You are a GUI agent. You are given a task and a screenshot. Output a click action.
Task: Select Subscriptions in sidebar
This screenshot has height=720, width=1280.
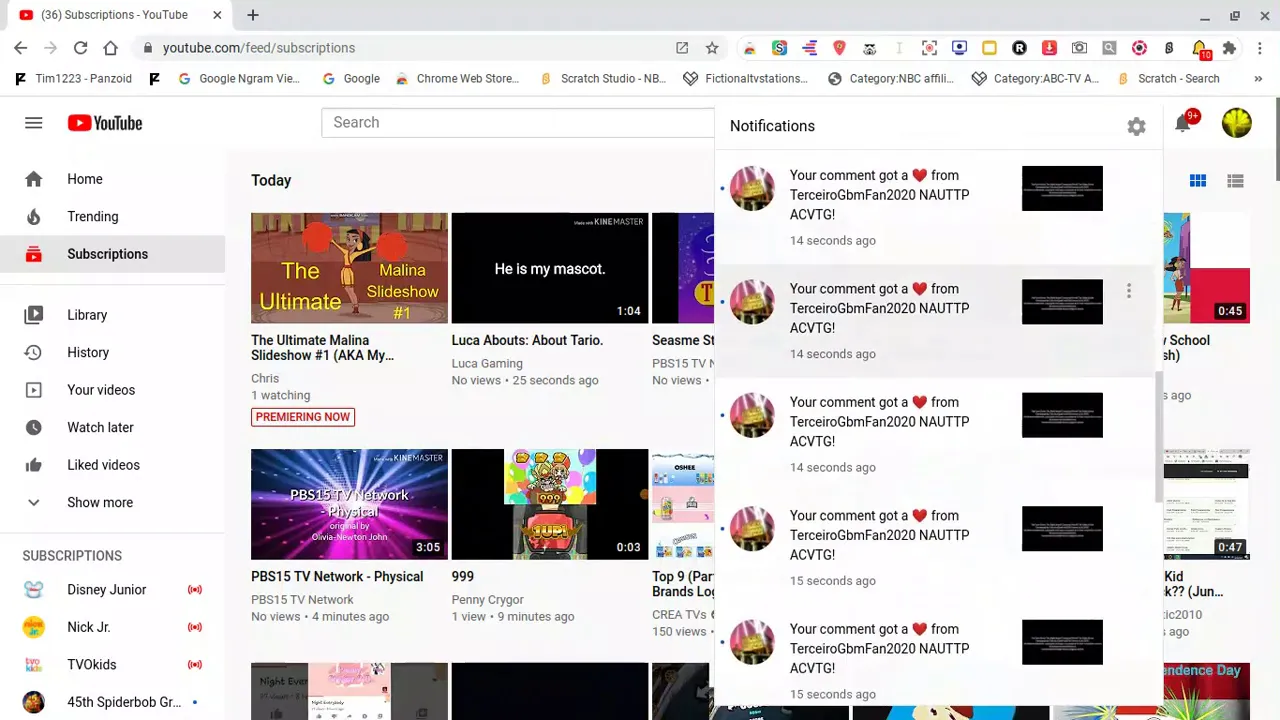coord(112,254)
